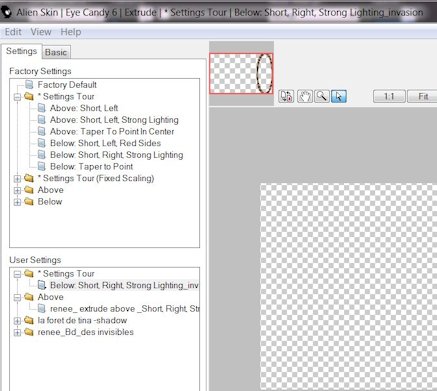Select the arrow pointer tool
Viewport: 437px width, 391px height.
click(339, 96)
